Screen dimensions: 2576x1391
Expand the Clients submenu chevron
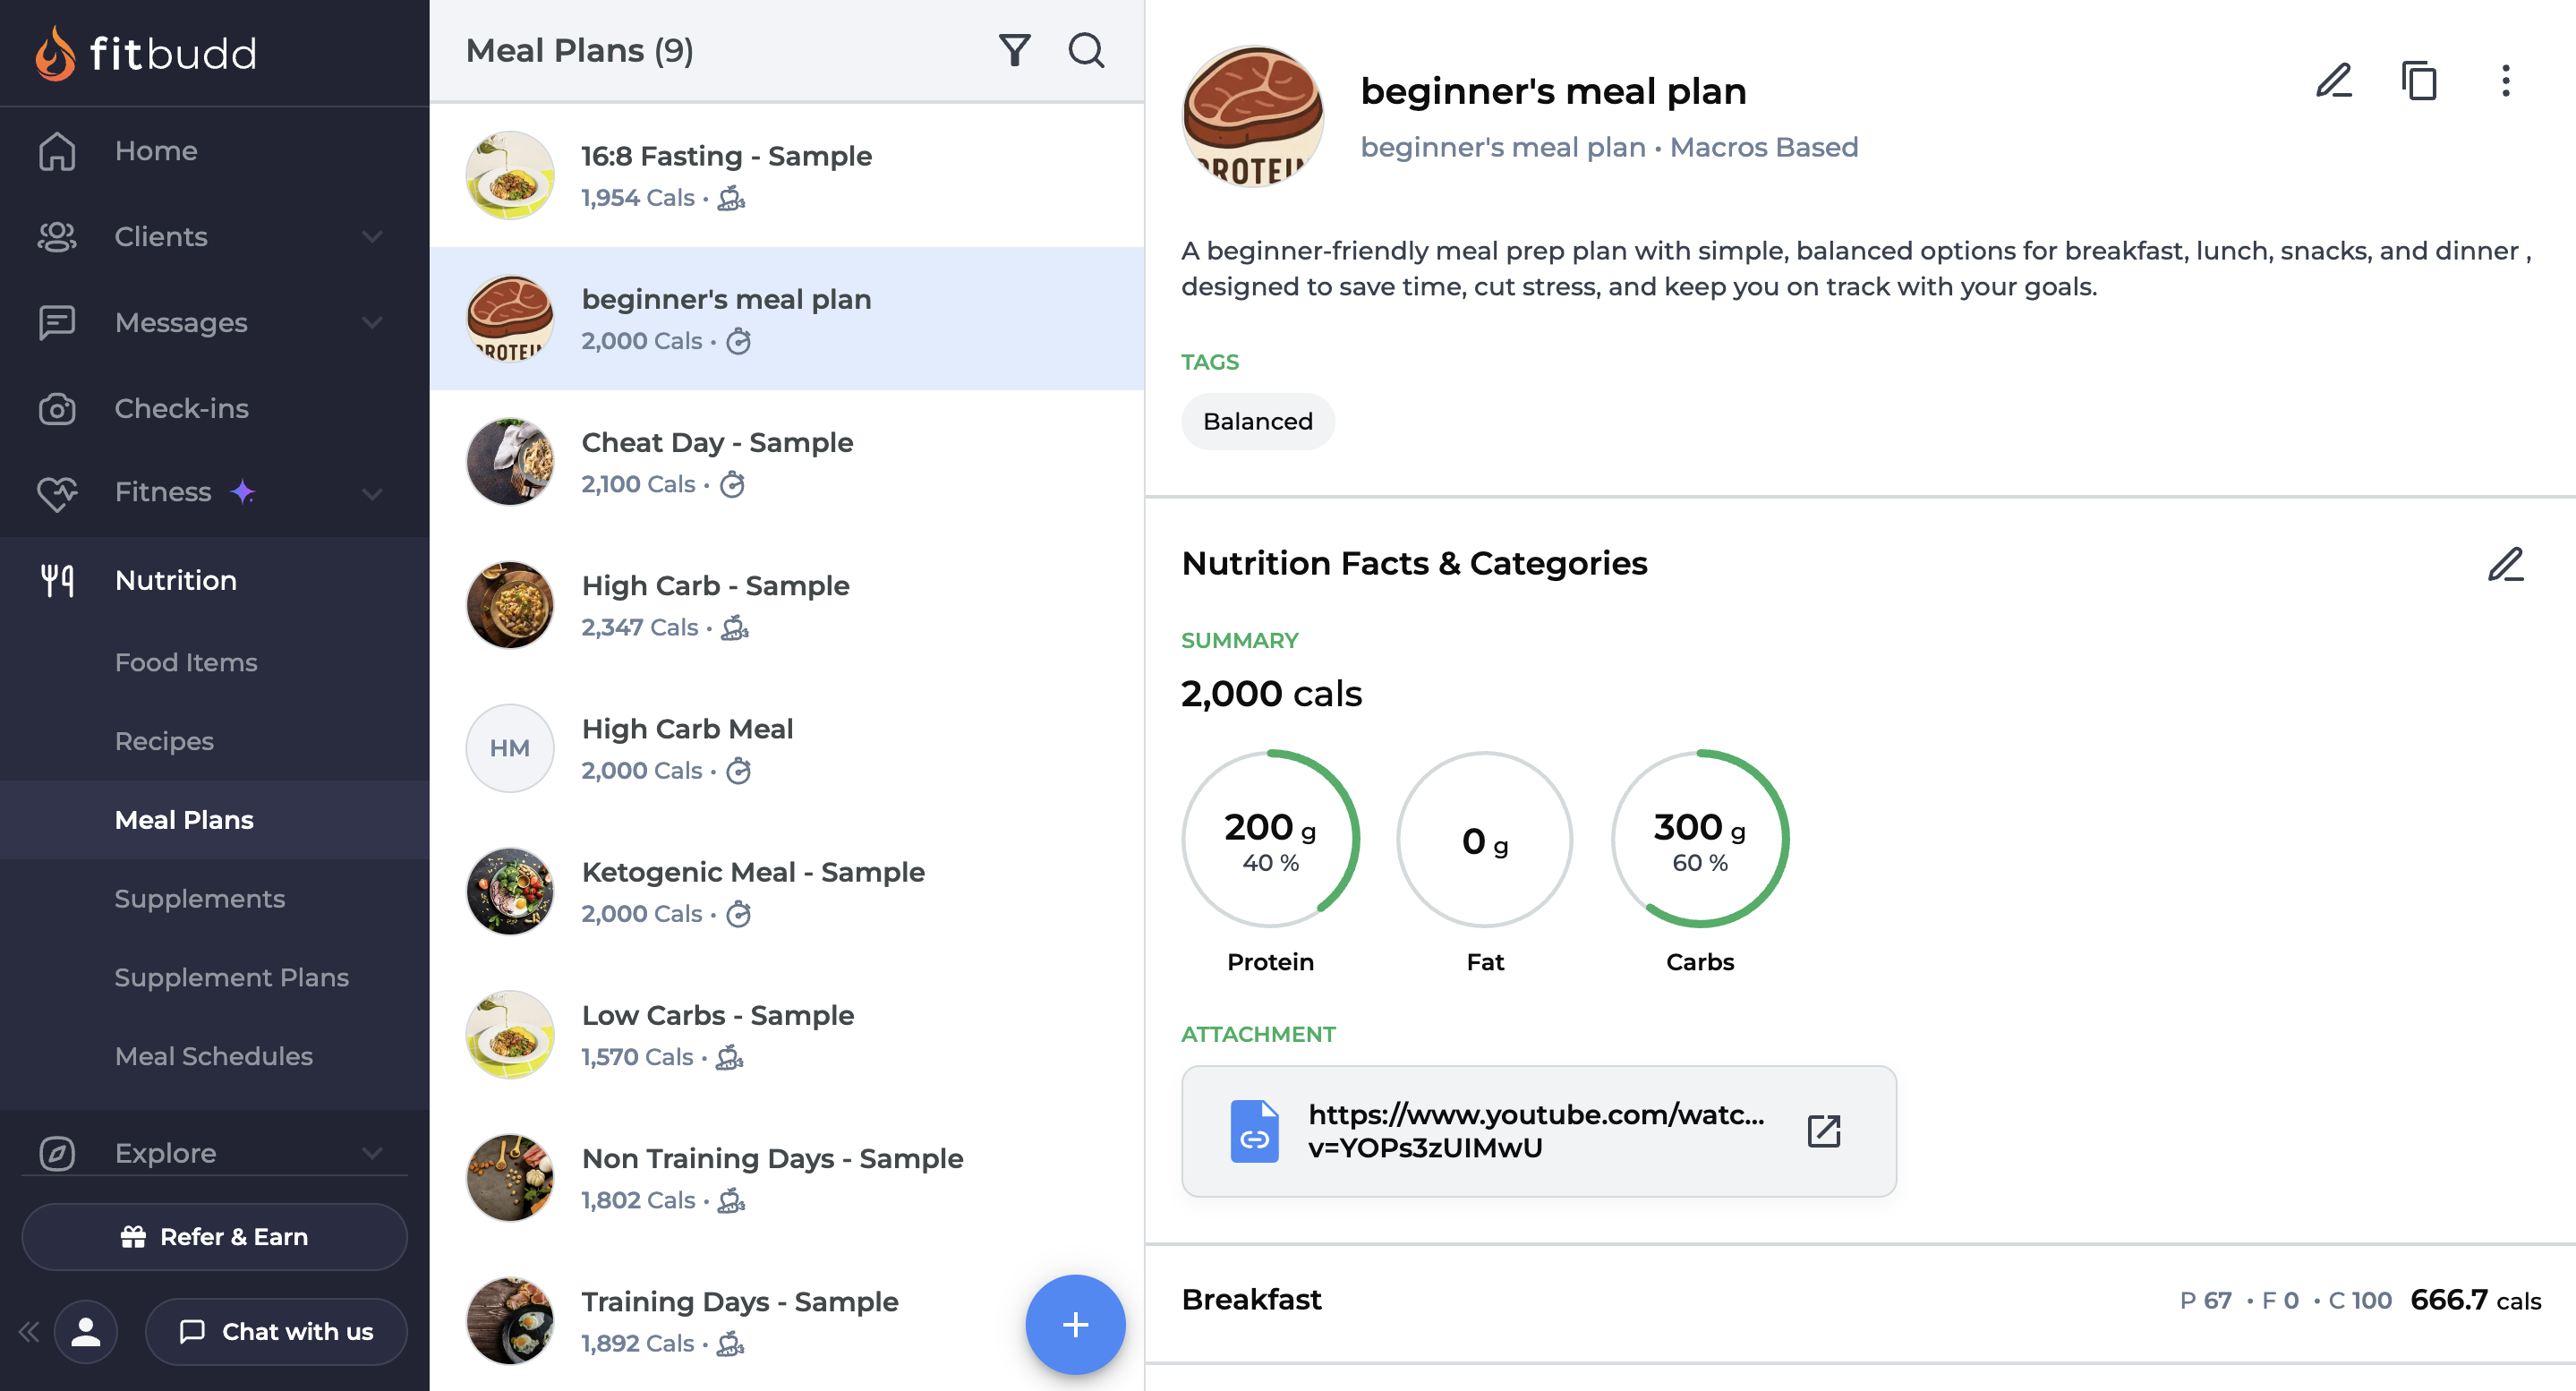click(372, 237)
